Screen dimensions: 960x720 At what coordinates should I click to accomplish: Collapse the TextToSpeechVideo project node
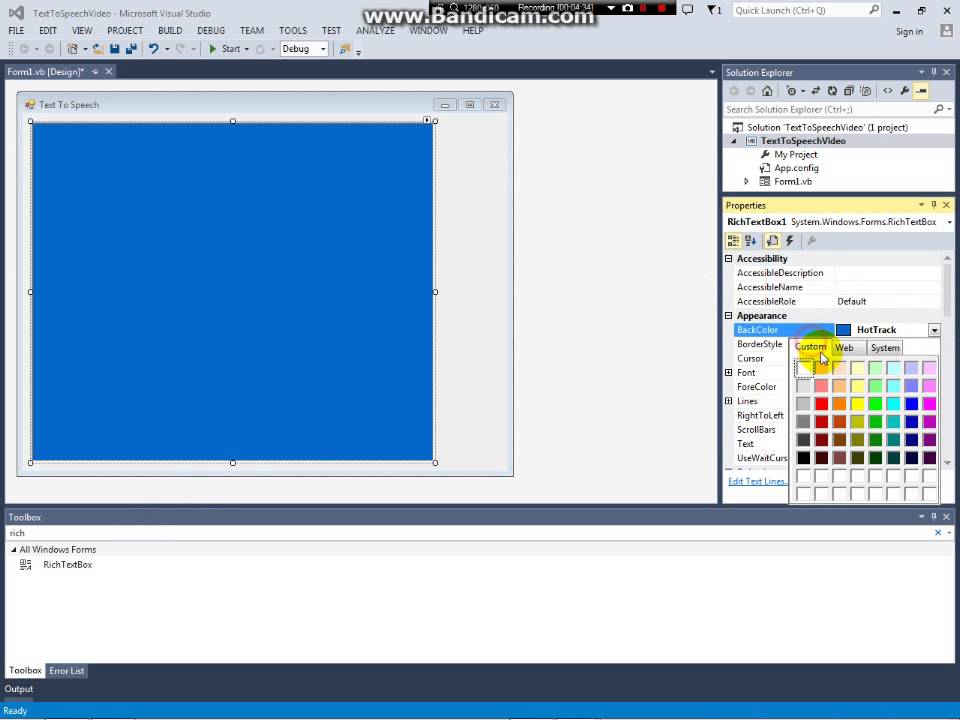coord(734,141)
